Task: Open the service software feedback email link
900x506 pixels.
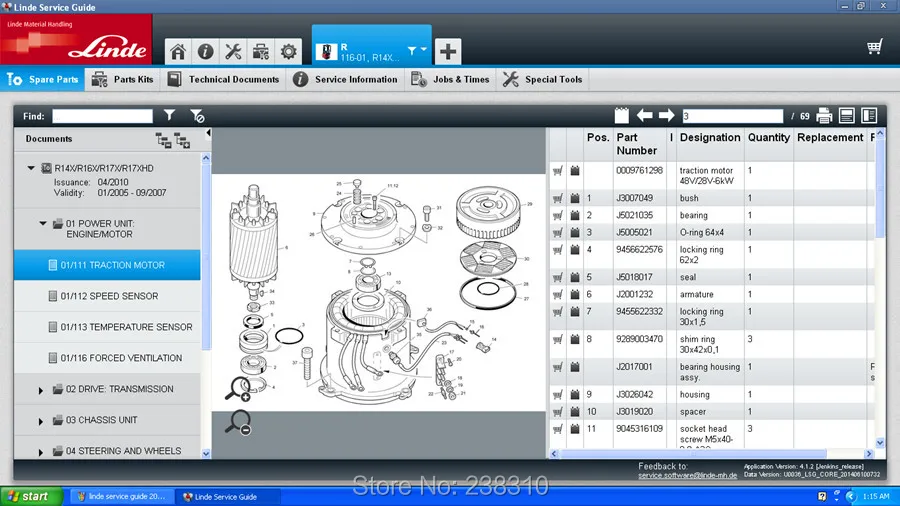Action: [688, 475]
